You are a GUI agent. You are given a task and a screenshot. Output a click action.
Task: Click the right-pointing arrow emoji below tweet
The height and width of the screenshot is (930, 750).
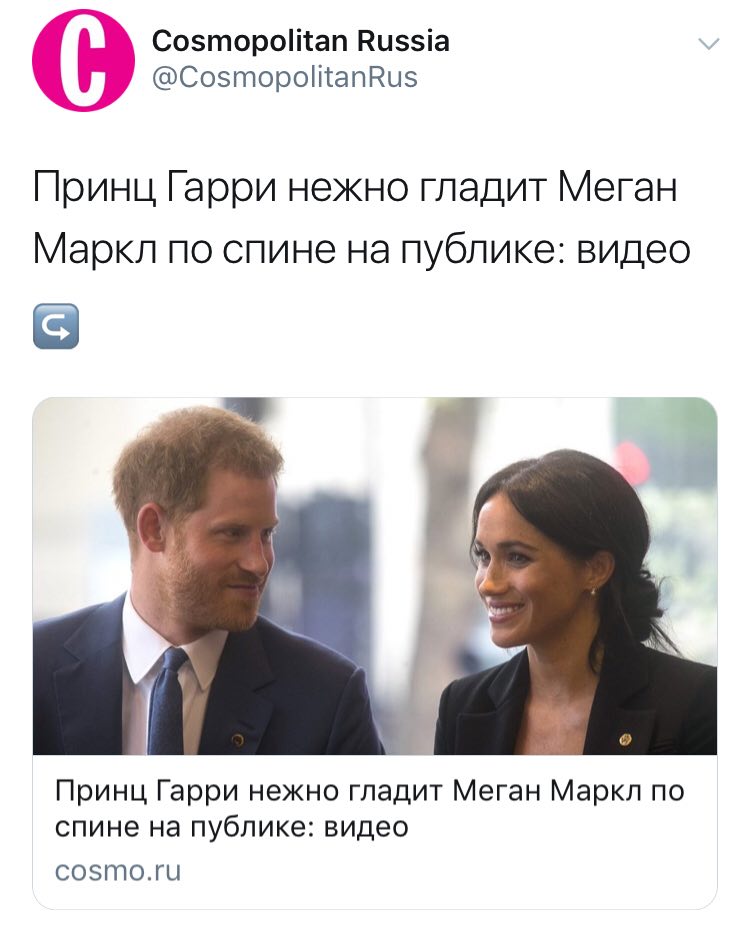(x=56, y=326)
